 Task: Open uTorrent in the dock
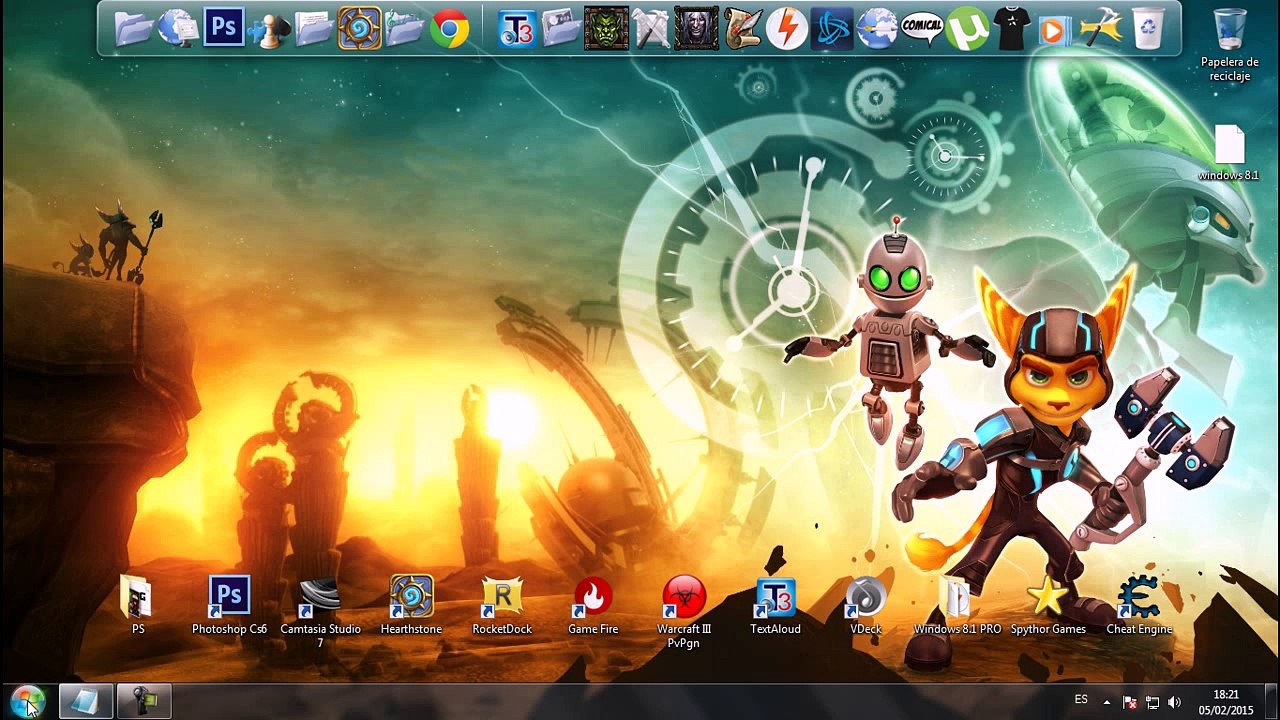(x=967, y=28)
